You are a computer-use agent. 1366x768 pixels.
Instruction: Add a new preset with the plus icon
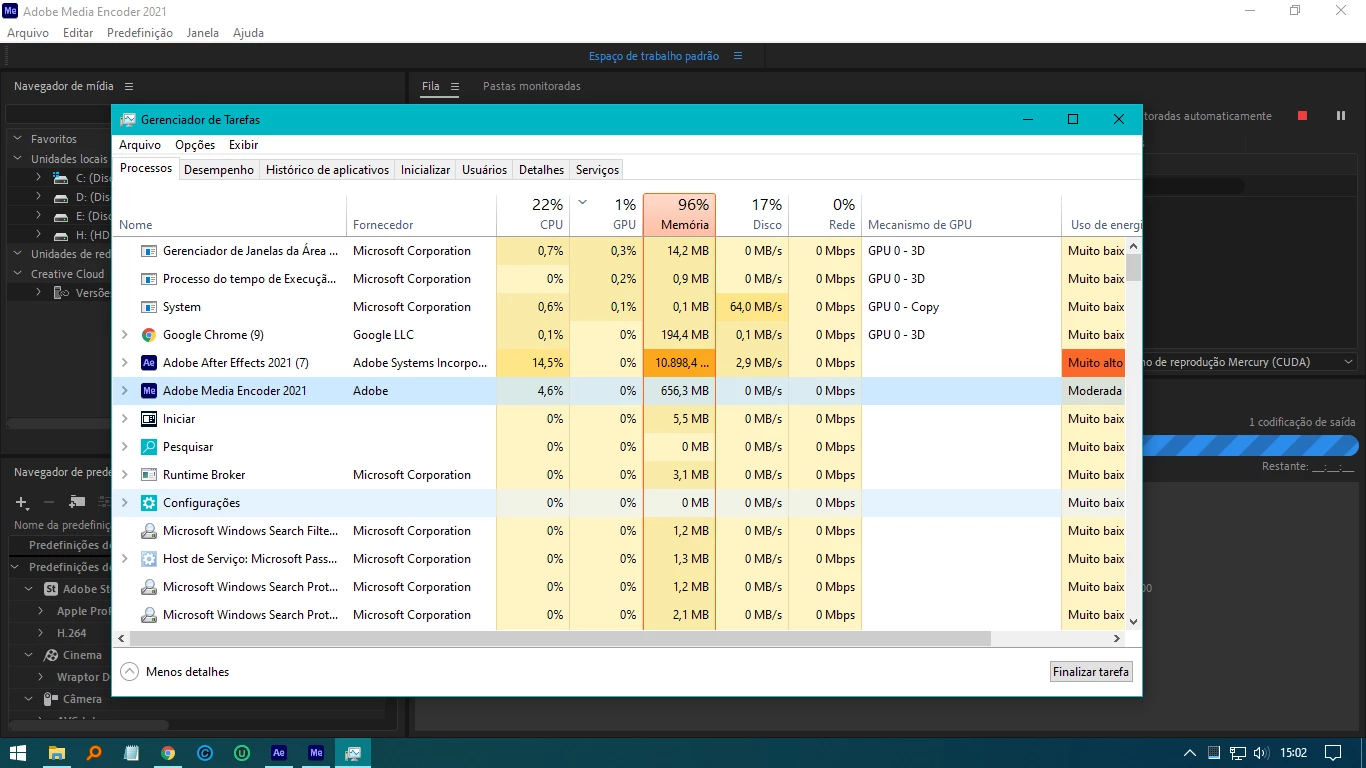[x=21, y=501]
